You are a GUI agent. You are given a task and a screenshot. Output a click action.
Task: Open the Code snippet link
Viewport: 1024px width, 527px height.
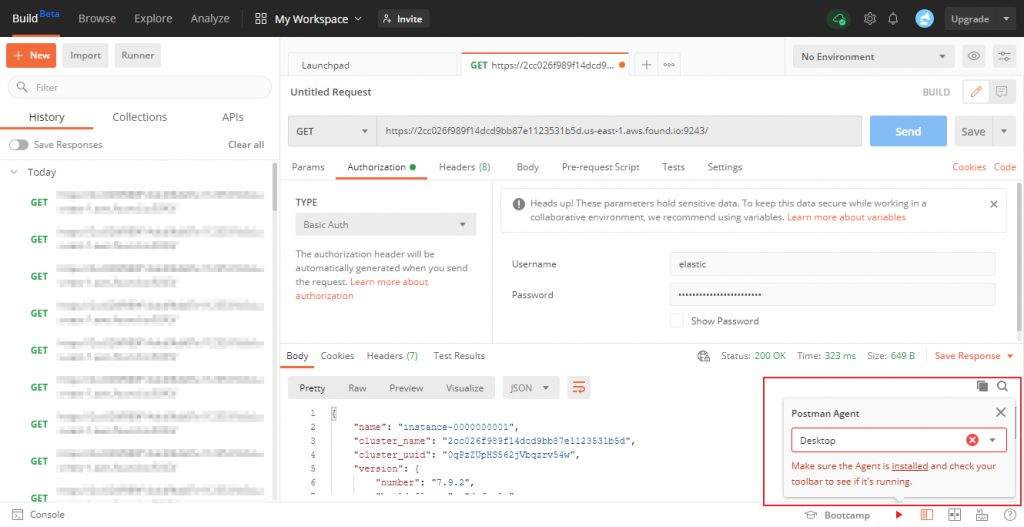coord(1004,167)
